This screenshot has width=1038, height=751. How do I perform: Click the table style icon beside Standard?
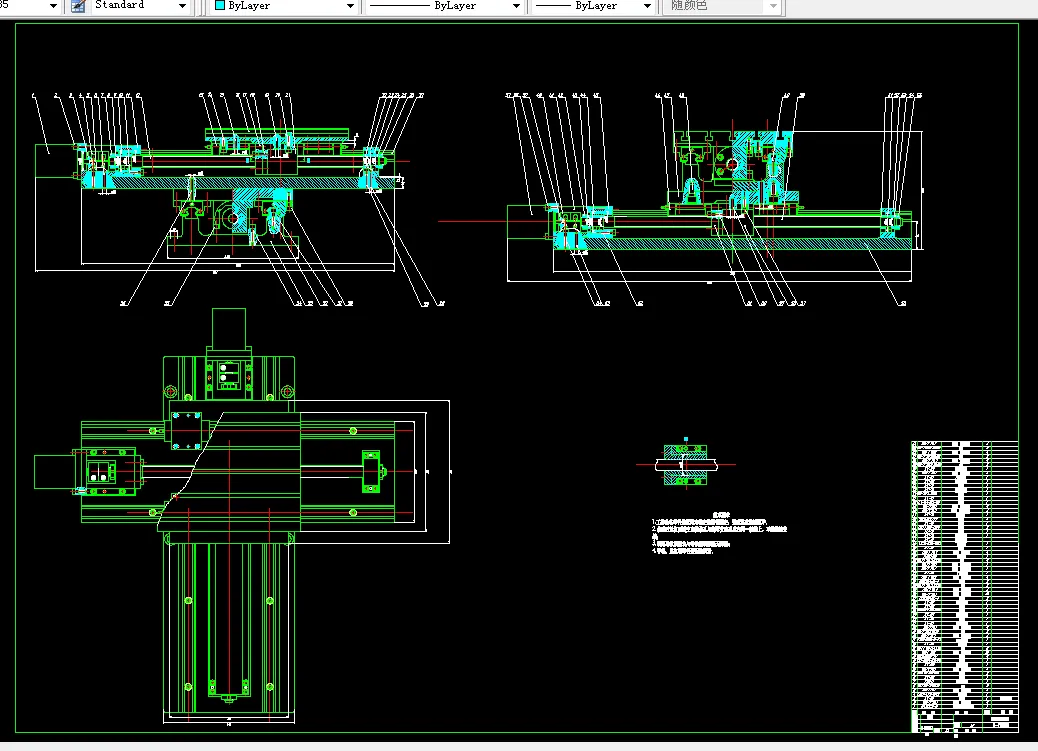(78, 6)
